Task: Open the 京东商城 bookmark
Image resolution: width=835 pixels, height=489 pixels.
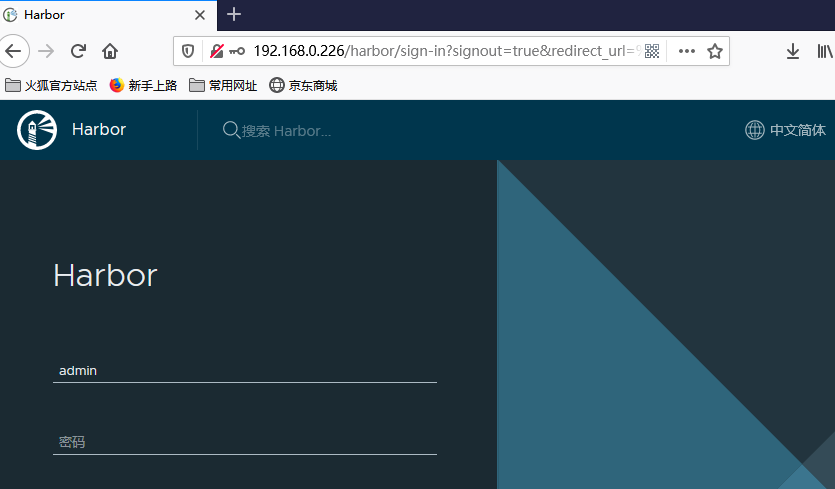Action: click(303, 85)
